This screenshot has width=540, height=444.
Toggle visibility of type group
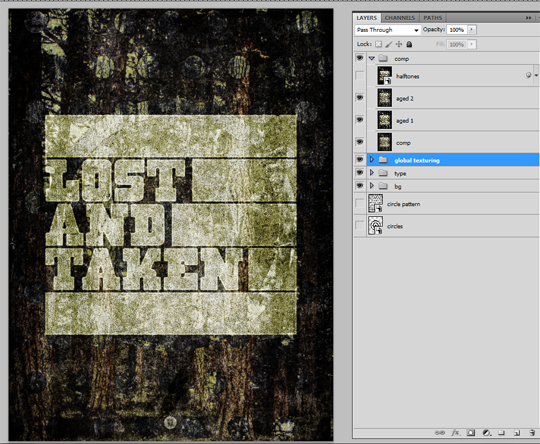(x=360, y=172)
